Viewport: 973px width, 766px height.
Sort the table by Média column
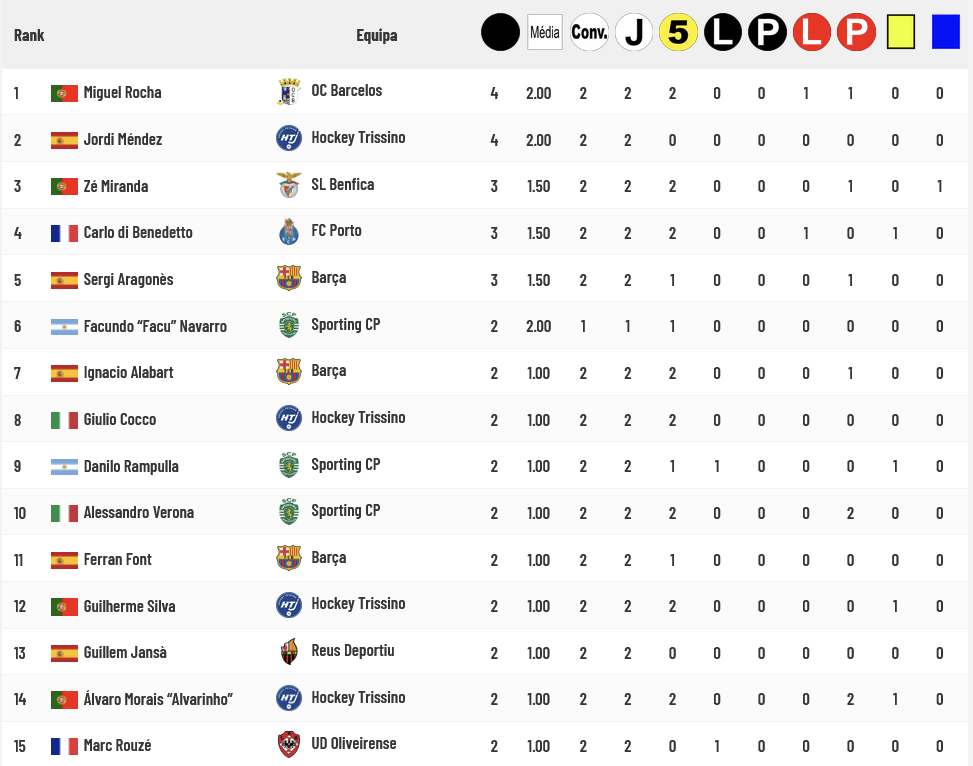click(544, 32)
